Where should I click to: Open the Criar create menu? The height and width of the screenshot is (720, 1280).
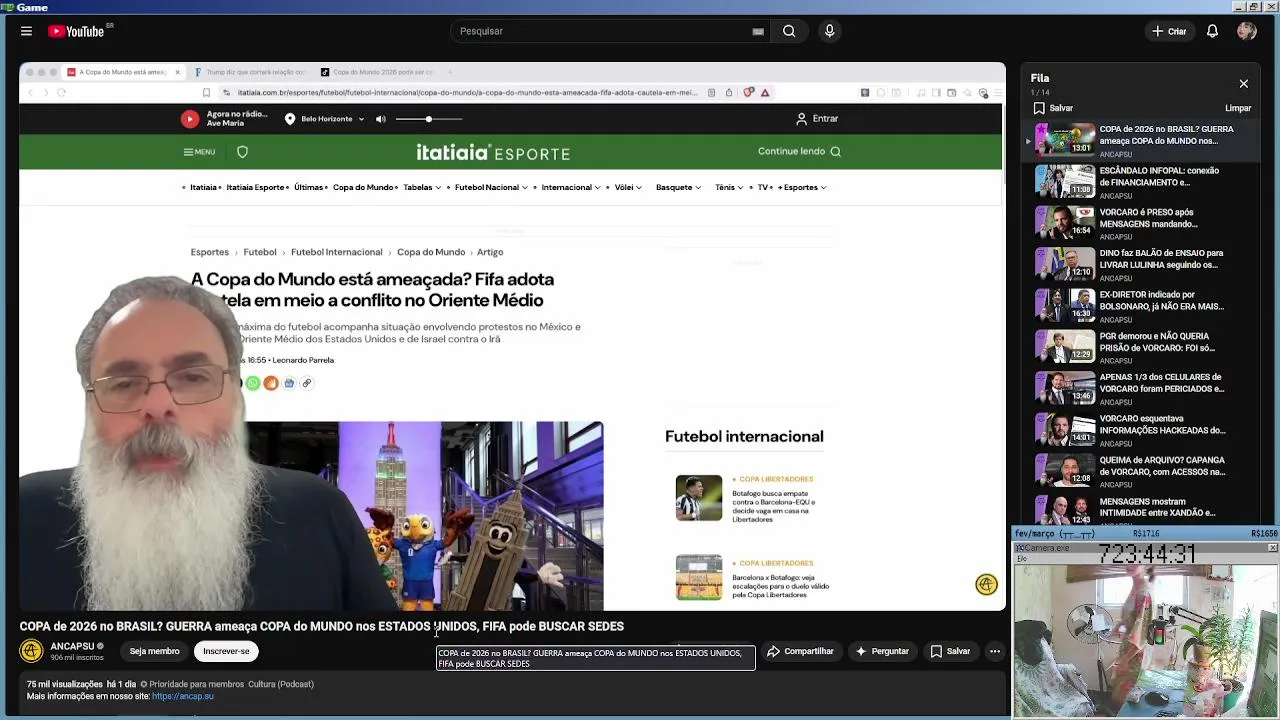pyautogui.click(x=1169, y=31)
